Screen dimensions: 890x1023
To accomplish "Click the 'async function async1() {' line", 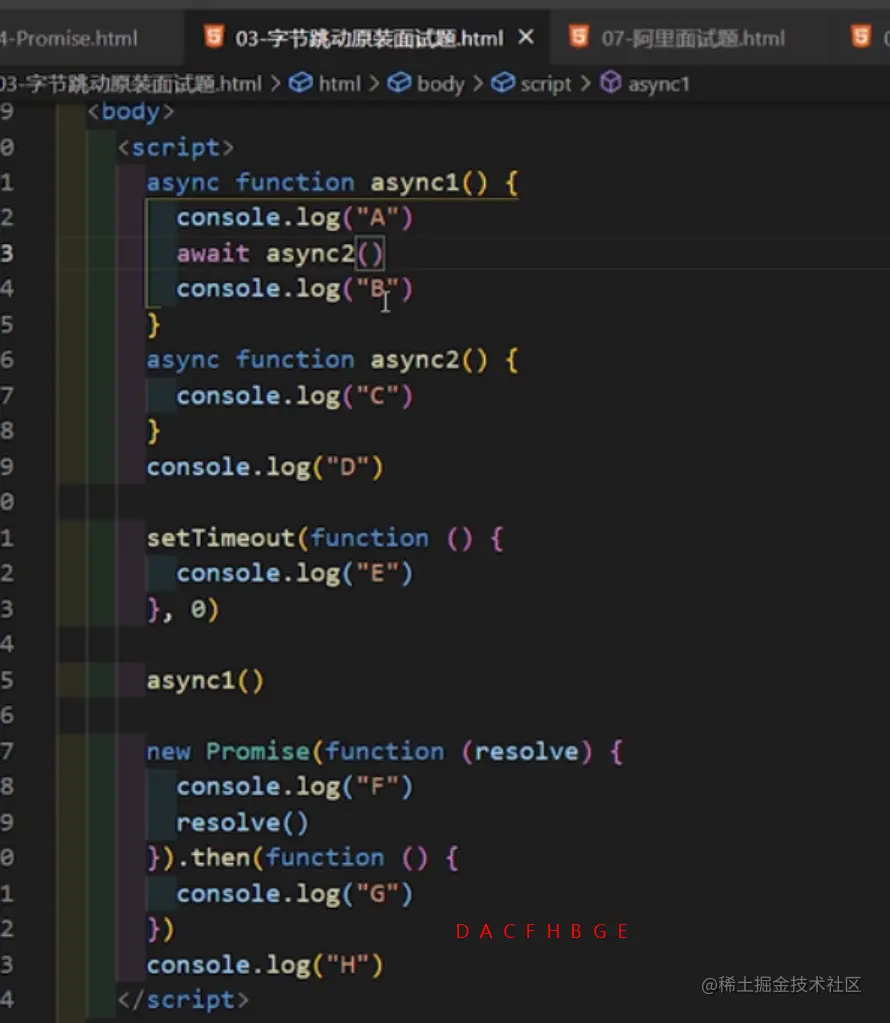I will coord(333,183).
